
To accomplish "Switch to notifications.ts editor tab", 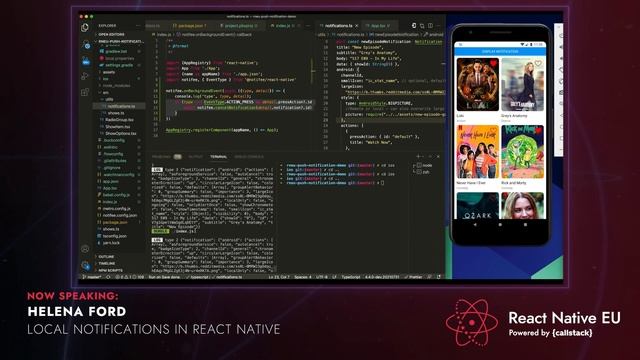I will click(x=338, y=26).
